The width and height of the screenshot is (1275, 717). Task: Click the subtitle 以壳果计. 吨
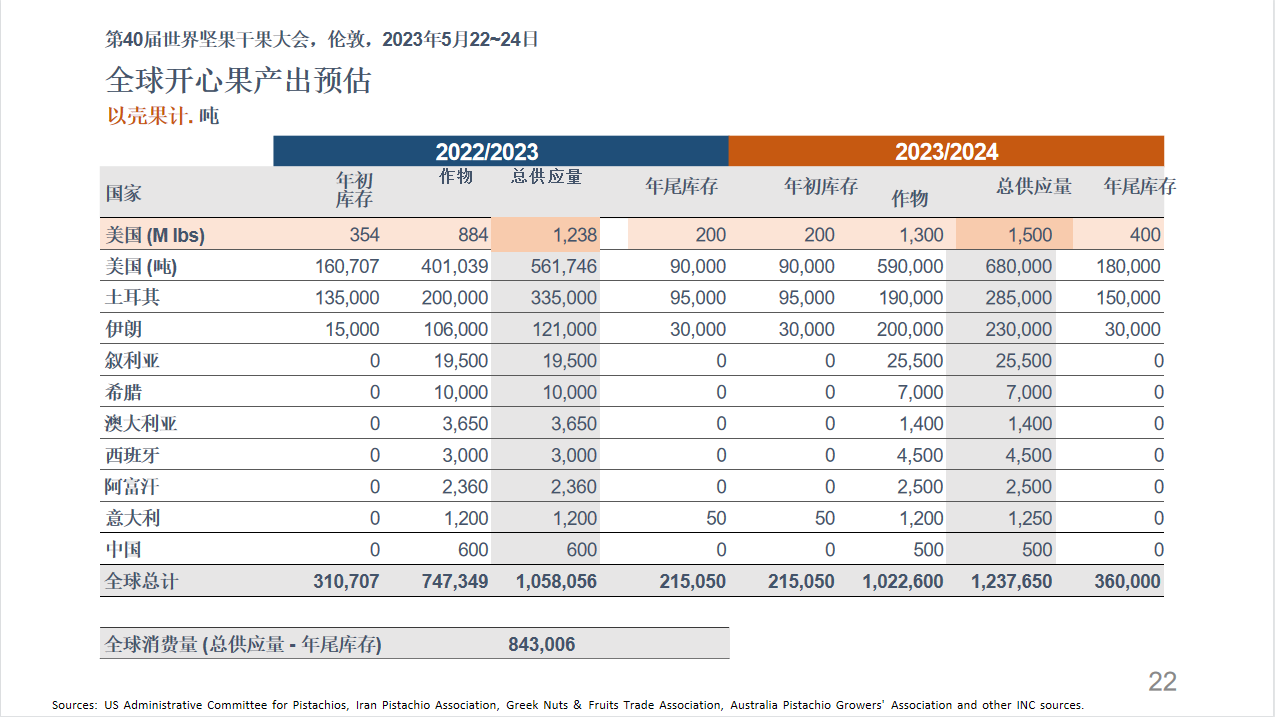tap(163, 116)
